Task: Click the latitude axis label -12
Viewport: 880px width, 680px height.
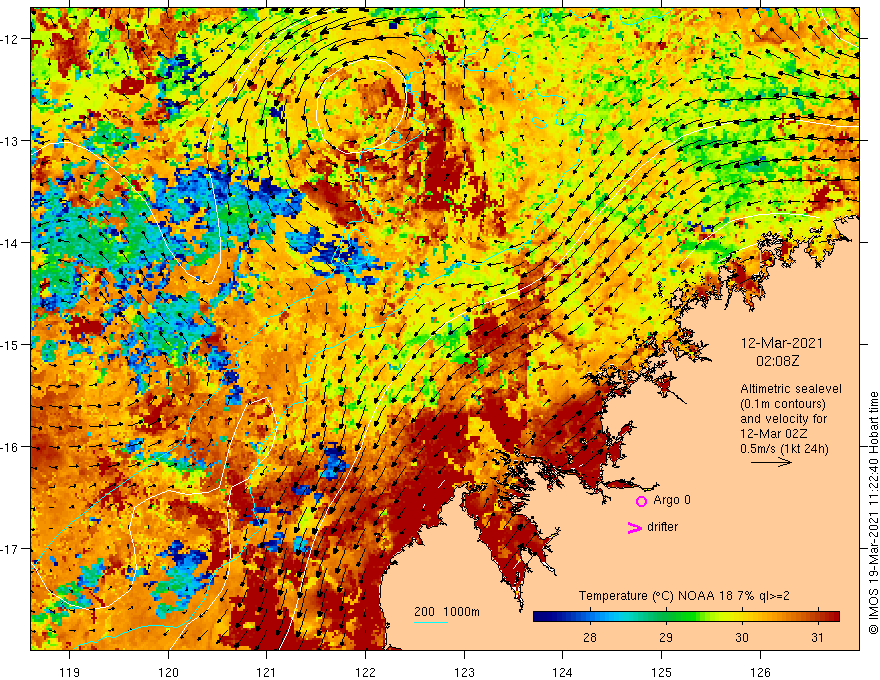Action: (x=12, y=39)
